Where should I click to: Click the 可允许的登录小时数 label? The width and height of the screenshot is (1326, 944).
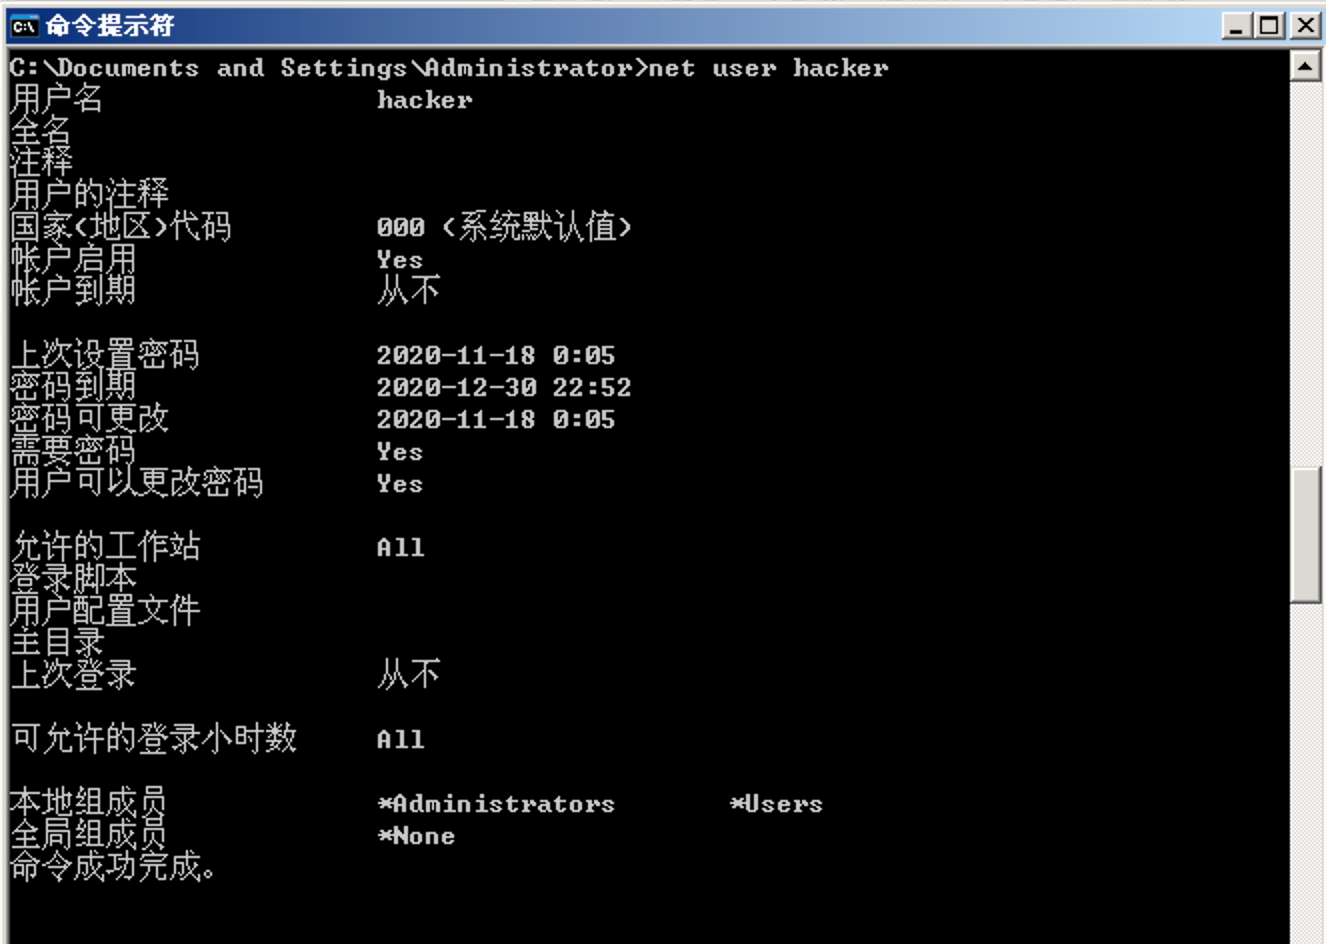[153, 739]
